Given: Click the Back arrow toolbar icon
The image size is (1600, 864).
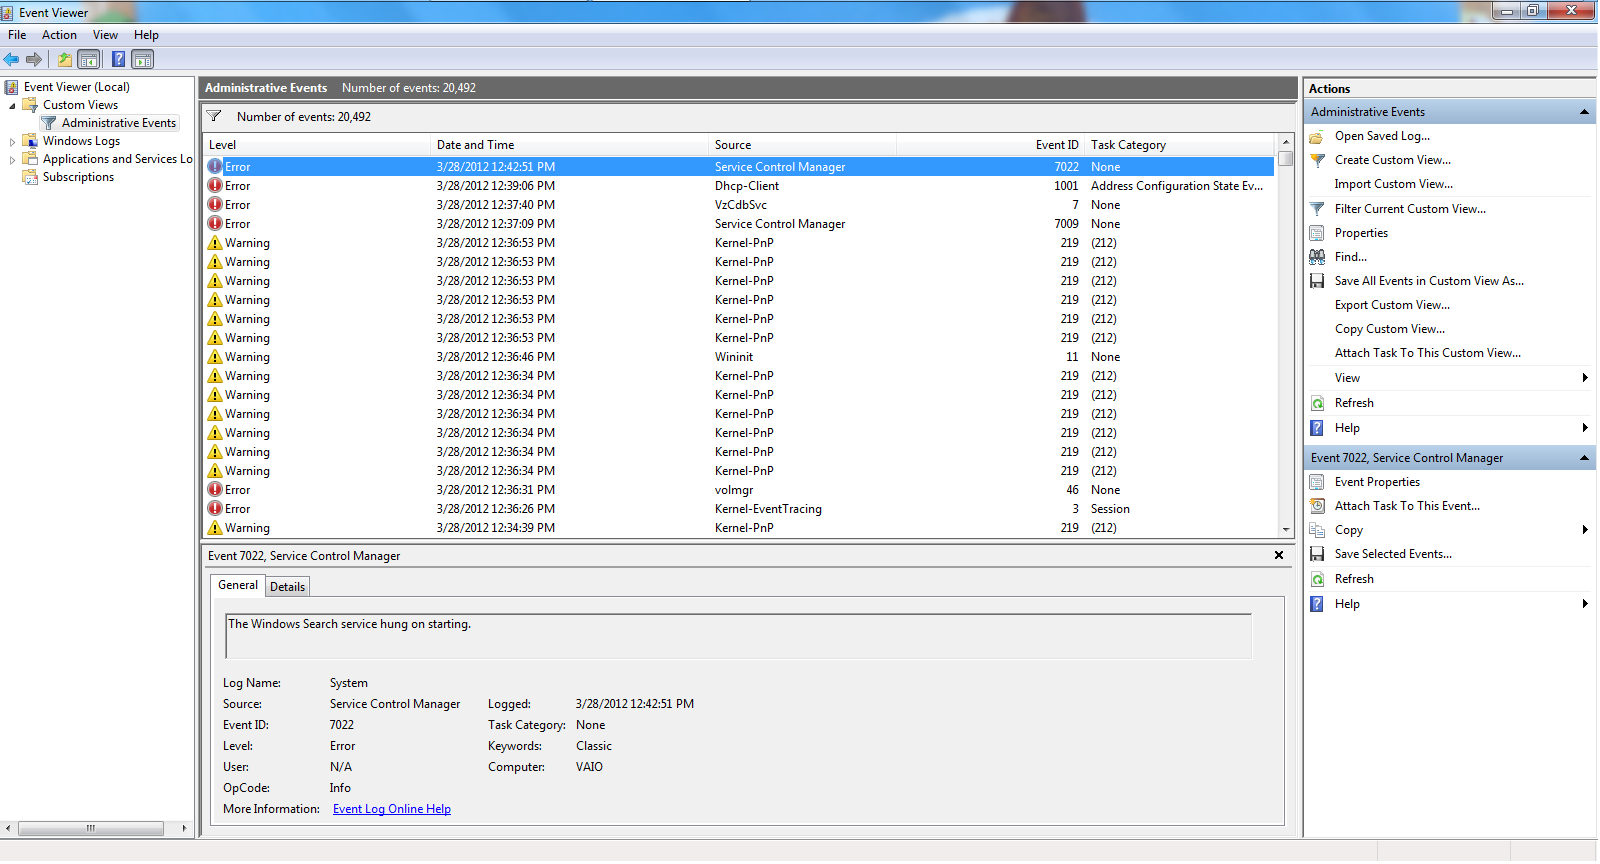Looking at the screenshot, I should pos(12,59).
